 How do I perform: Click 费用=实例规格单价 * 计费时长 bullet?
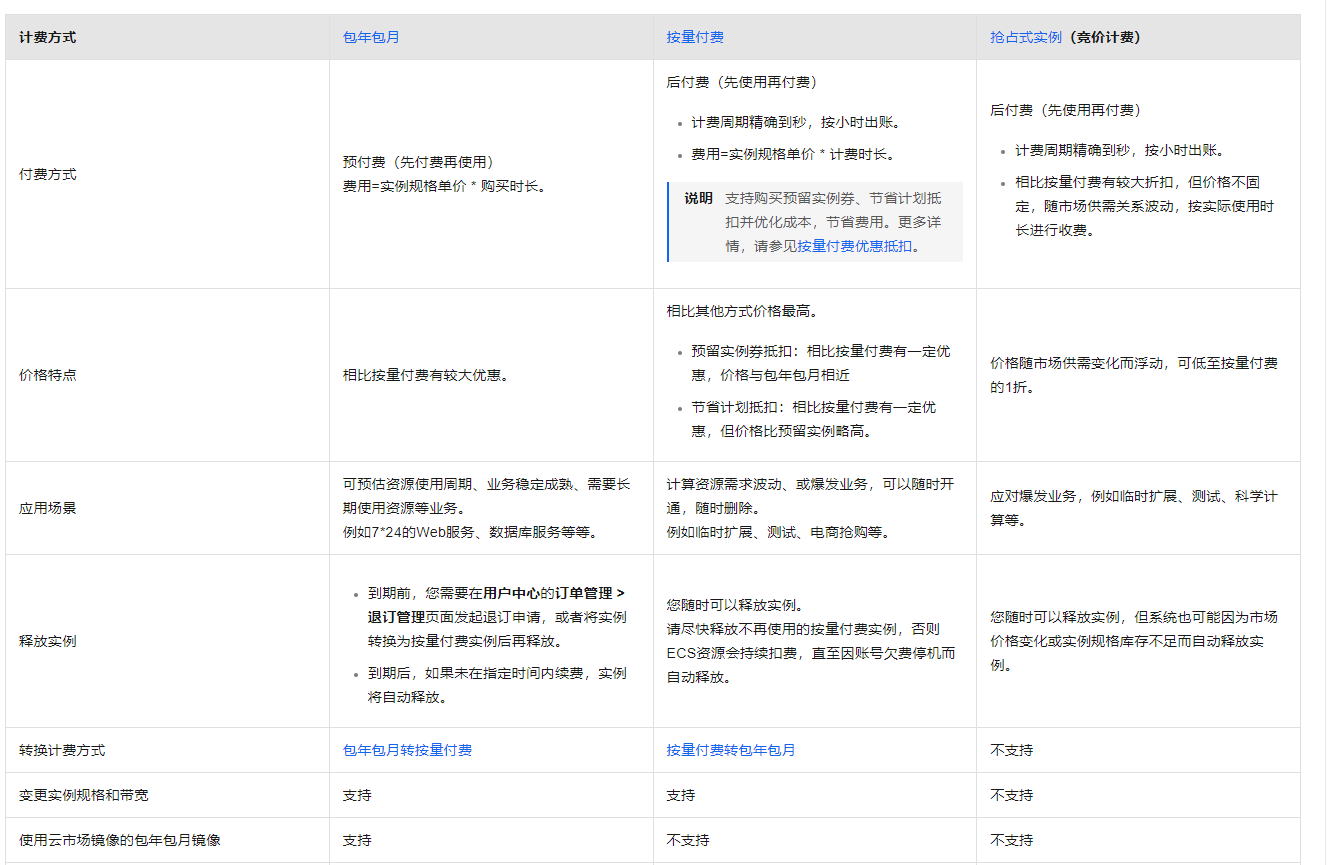coord(796,155)
